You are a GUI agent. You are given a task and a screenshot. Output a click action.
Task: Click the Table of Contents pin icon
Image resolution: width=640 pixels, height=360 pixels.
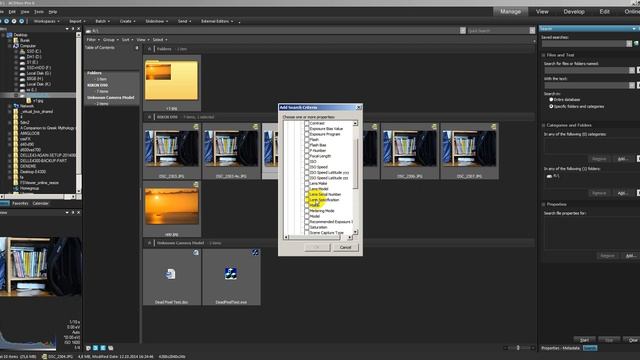coord(137,48)
